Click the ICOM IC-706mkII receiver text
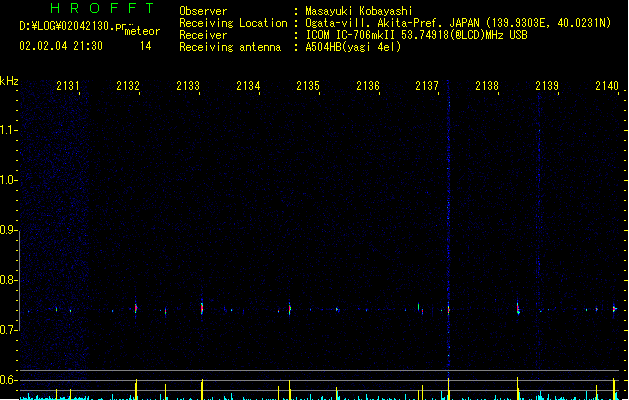629x400 pixels. pyautogui.click(x=416, y=35)
